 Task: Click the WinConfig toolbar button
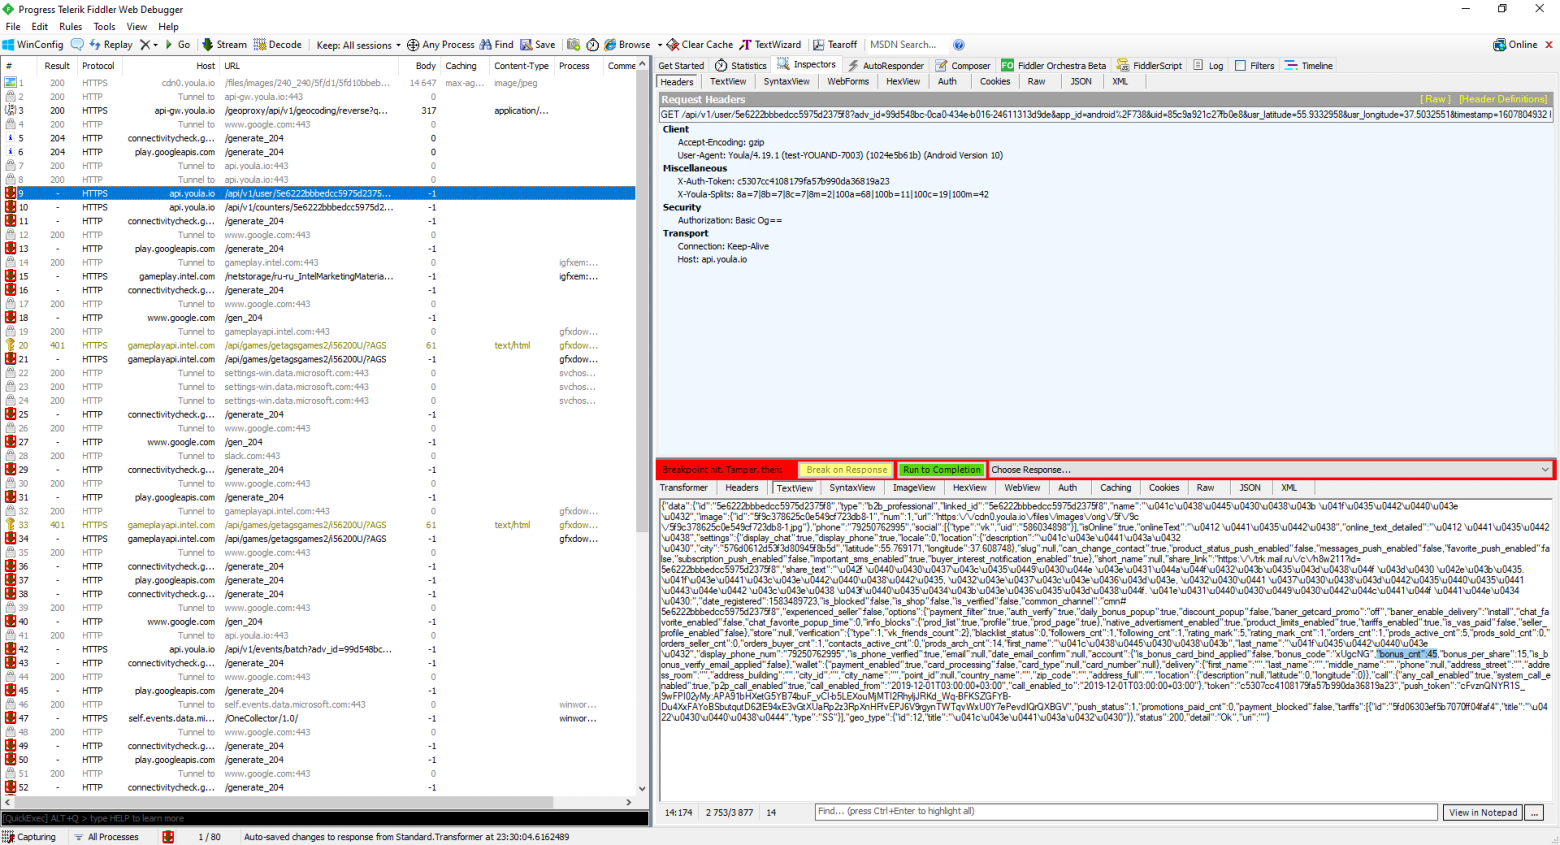33,45
